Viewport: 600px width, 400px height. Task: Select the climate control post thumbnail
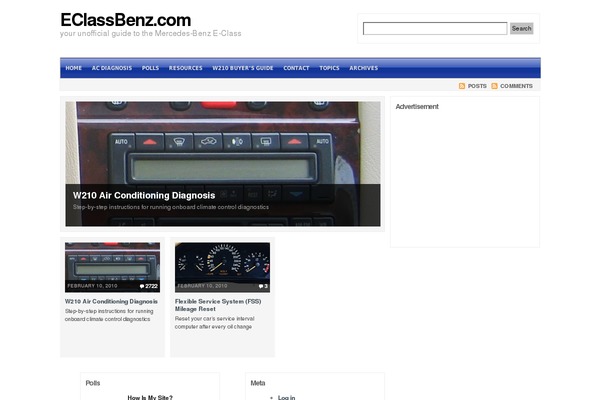pos(112,266)
